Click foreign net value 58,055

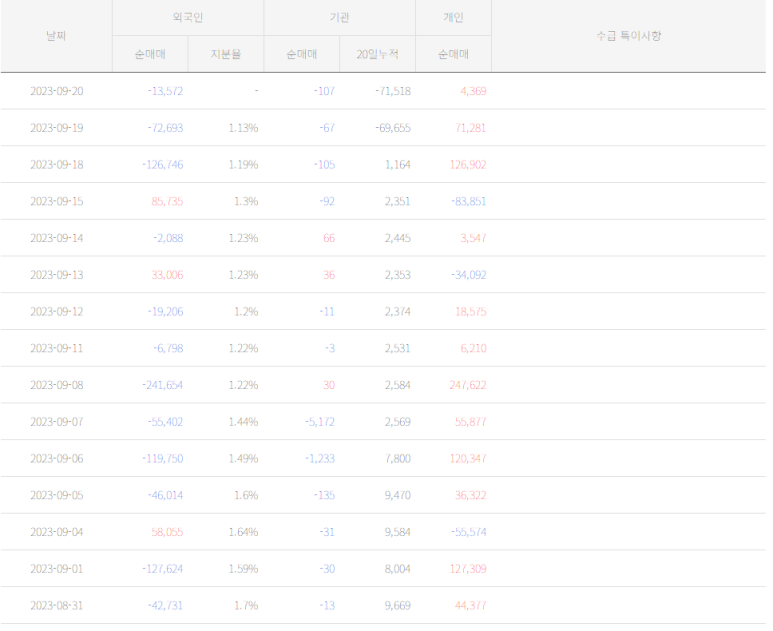pos(167,532)
